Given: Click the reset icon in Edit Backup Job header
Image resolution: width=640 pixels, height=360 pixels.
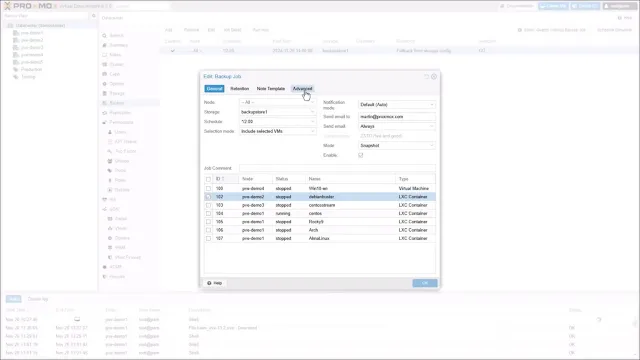Looking at the screenshot, I should pos(427,76).
